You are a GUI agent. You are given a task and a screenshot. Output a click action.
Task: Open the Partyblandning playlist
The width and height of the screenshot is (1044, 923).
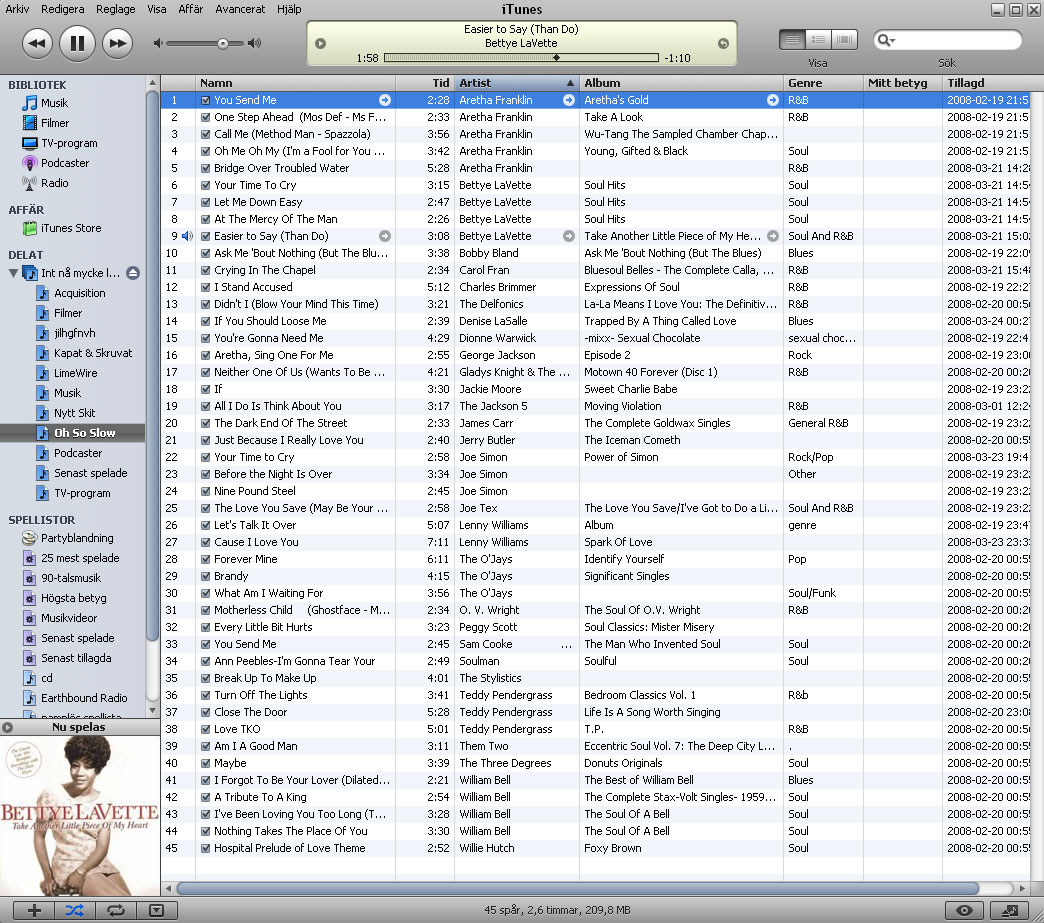[x=77, y=538]
